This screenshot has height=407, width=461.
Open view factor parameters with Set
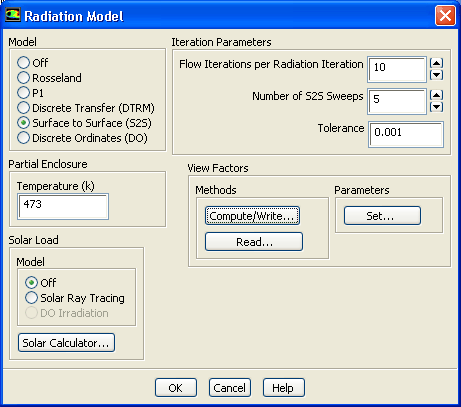(x=382, y=216)
